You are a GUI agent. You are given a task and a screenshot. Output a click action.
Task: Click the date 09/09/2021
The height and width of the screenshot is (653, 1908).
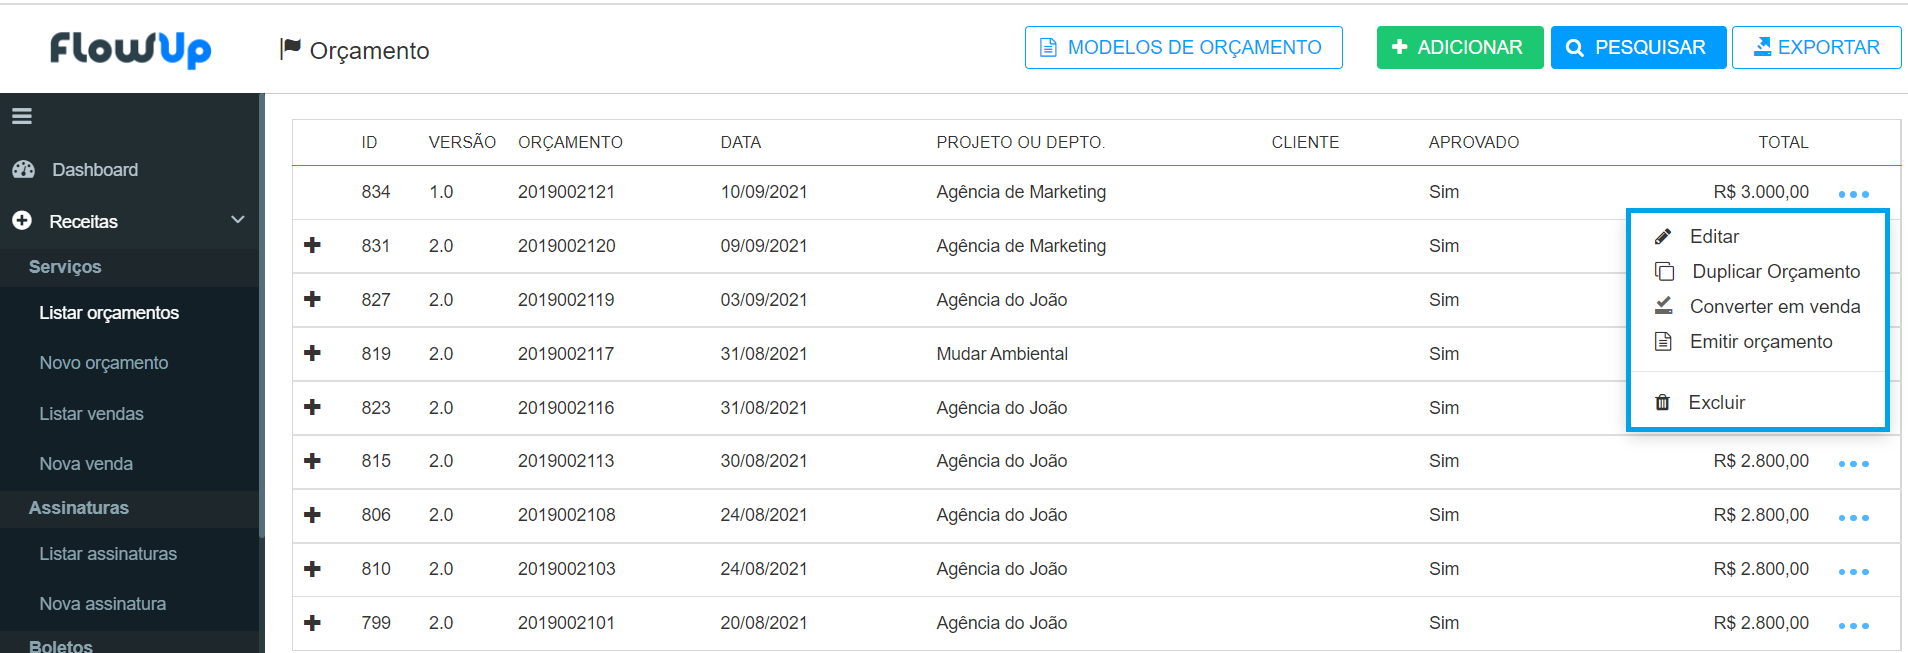point(764,246)
